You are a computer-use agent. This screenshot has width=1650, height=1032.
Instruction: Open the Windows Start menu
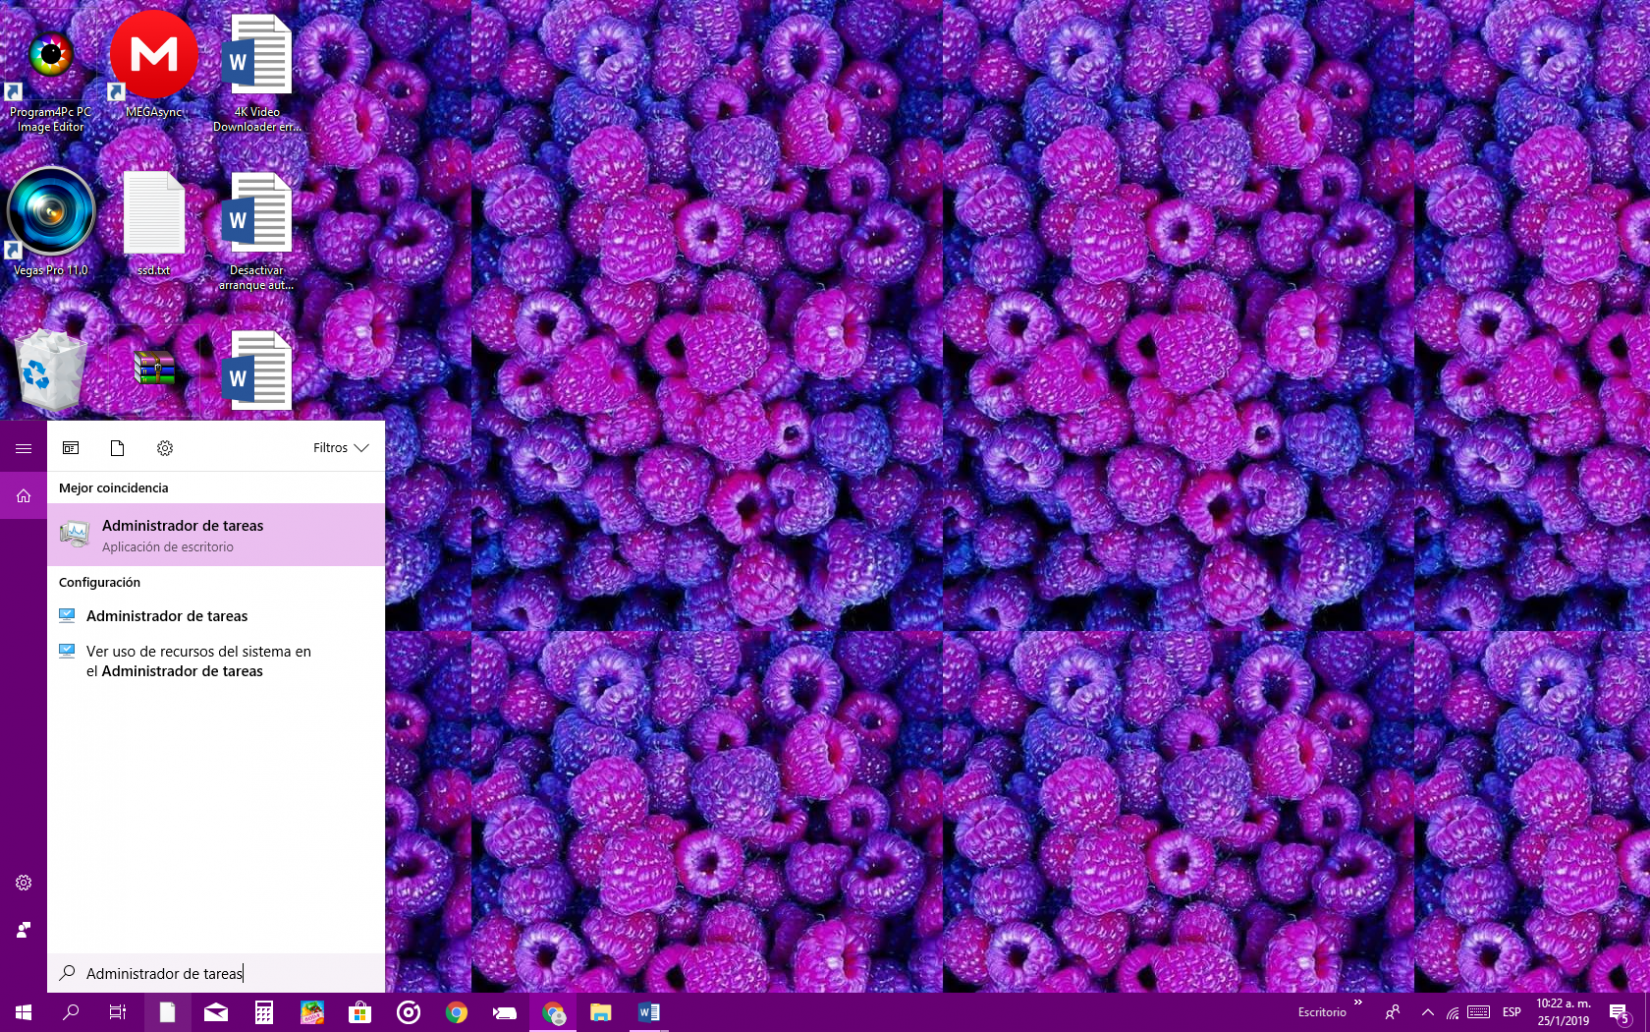point(23,1012)
